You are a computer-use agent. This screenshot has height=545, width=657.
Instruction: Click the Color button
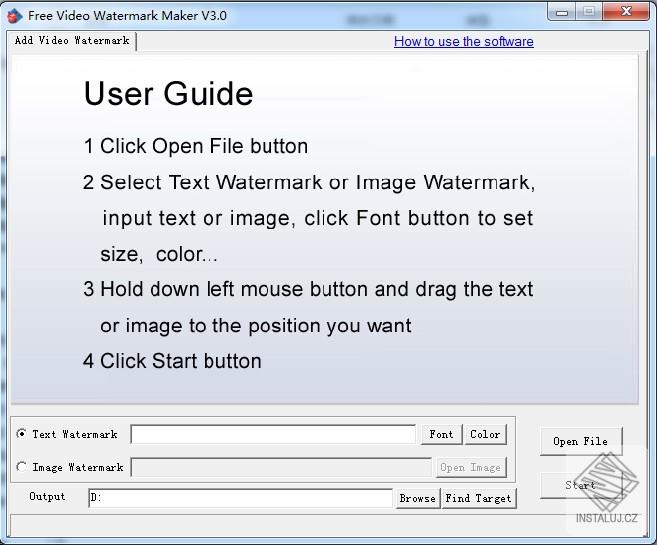pyautogui.click(x=485, y=434)
